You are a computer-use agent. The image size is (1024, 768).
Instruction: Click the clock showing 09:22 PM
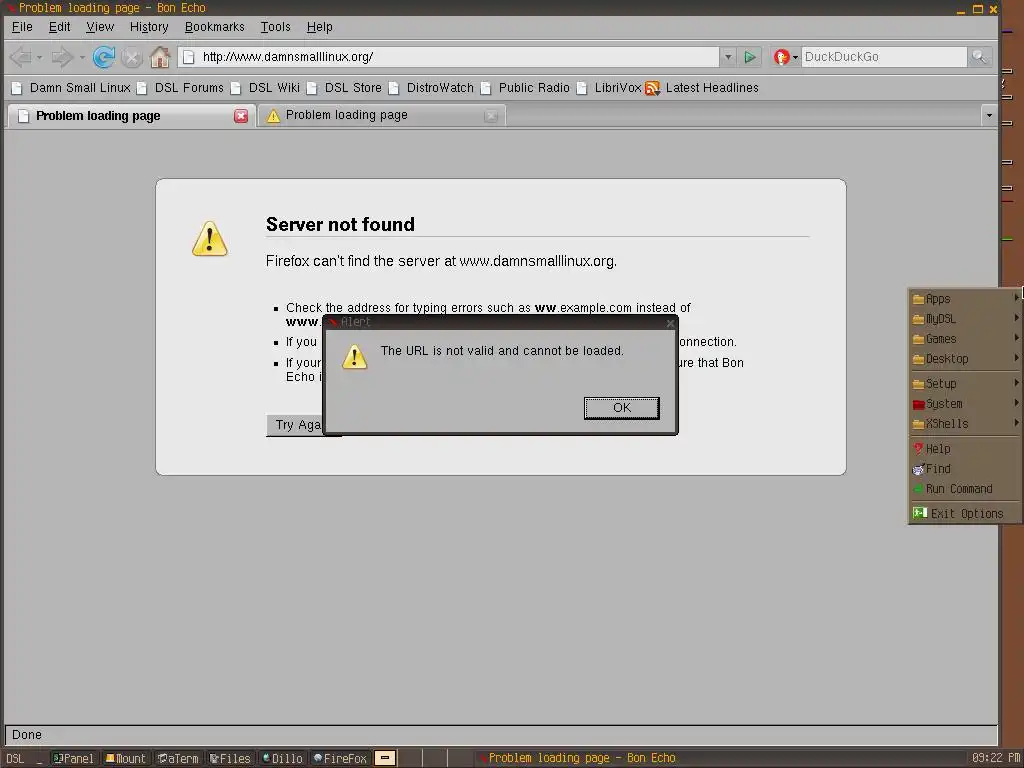pos(995,758)
